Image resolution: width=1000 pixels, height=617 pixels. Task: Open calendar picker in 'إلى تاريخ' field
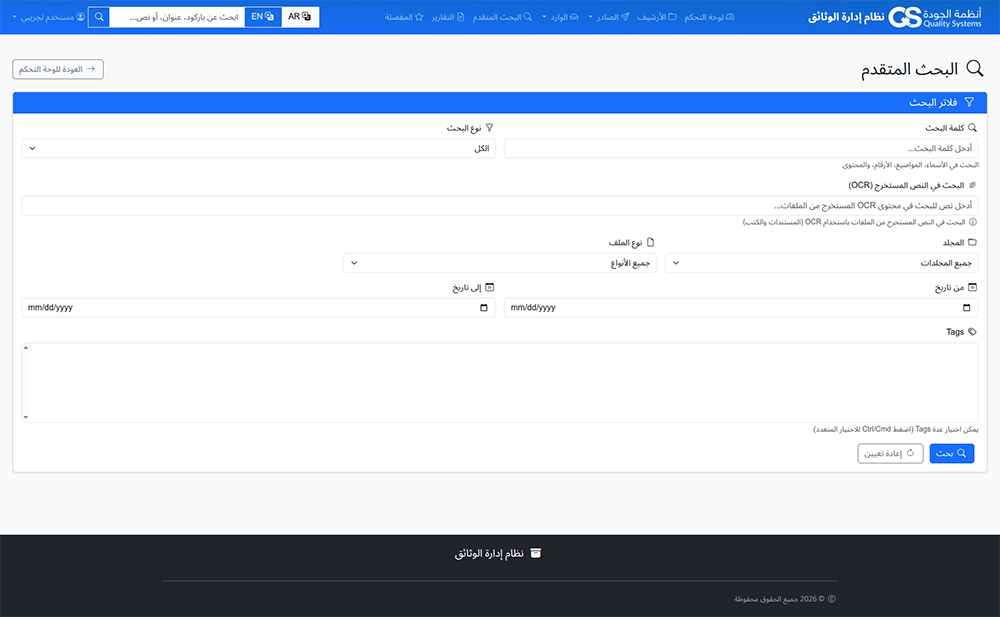[485, 308]
